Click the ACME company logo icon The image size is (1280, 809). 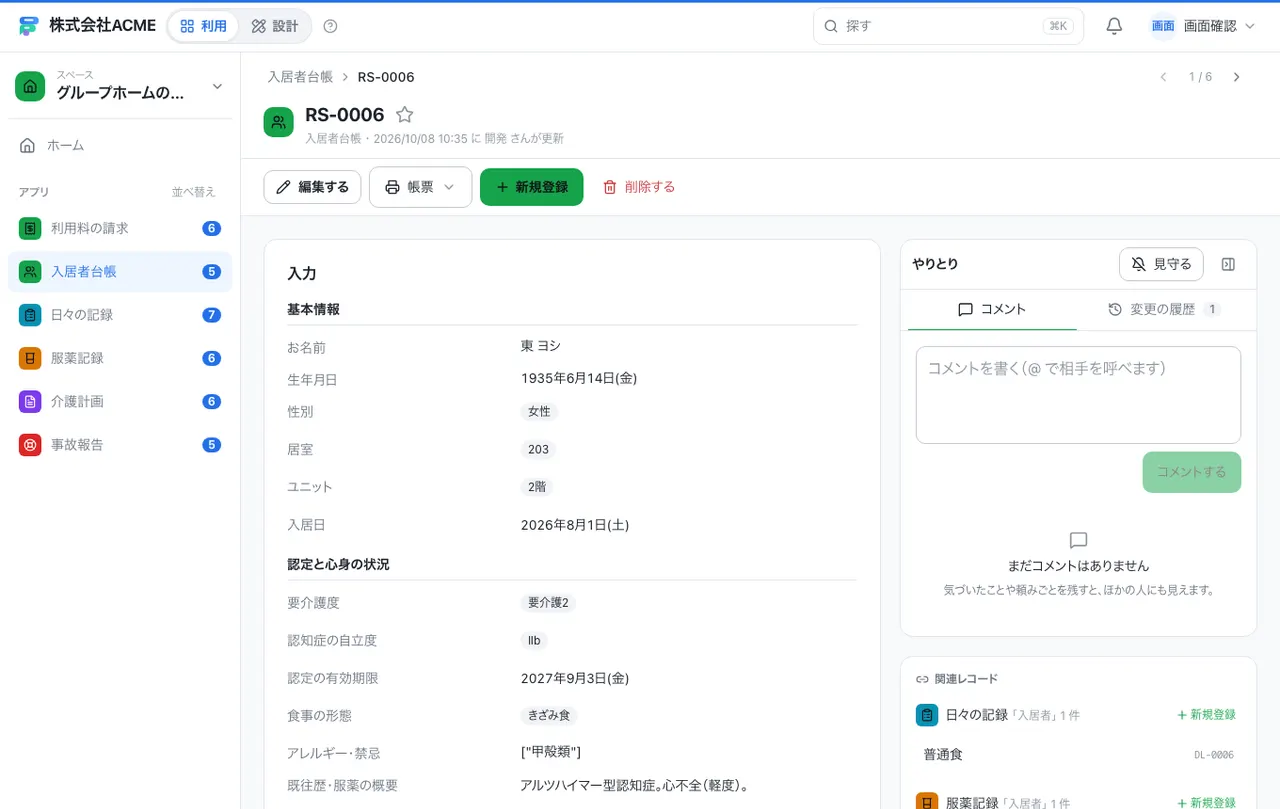28,26
